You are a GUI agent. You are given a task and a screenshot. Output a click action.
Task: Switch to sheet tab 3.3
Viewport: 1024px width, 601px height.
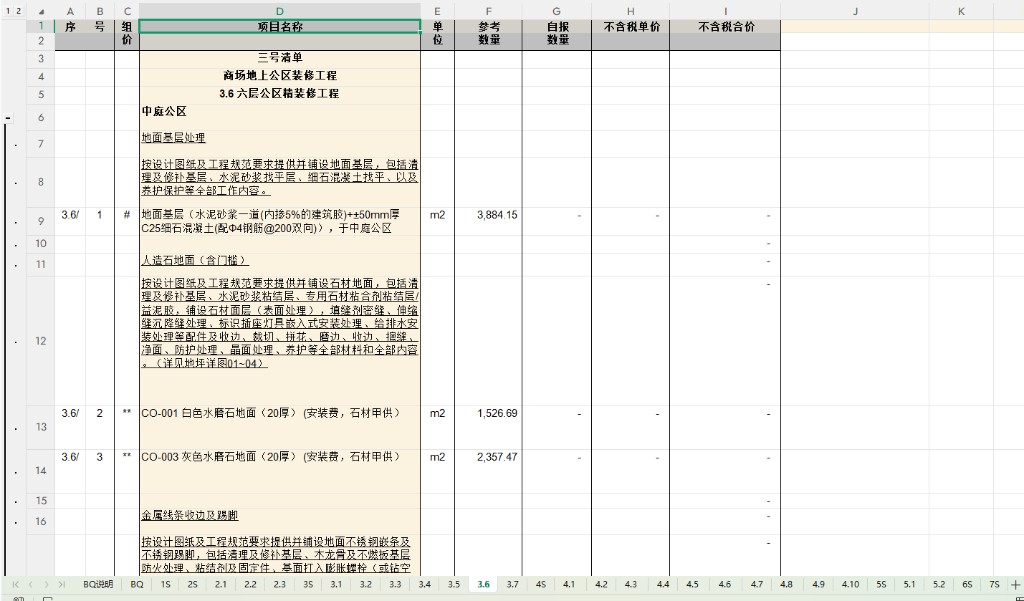click(x=395, y=584)
